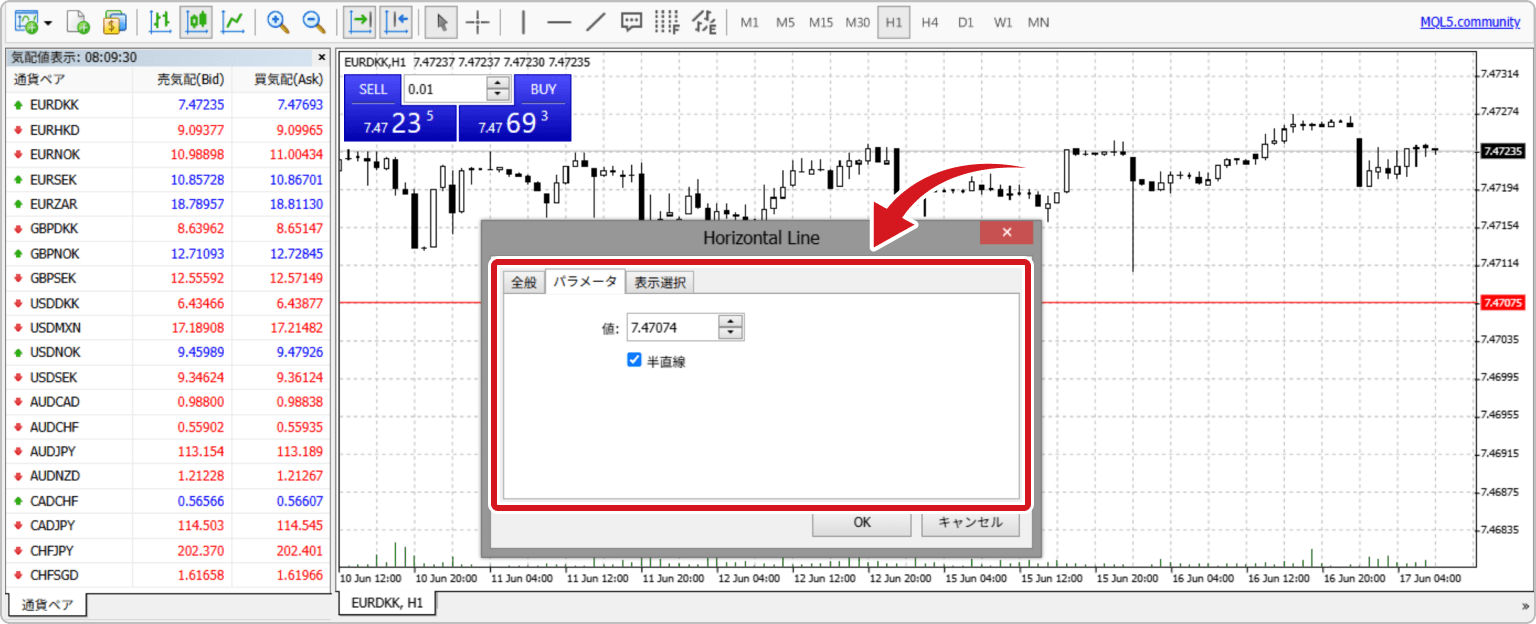Select the AUDJPY symbol row
Viewport: 1536px width, 624px height.
click(x=168, y=452)
